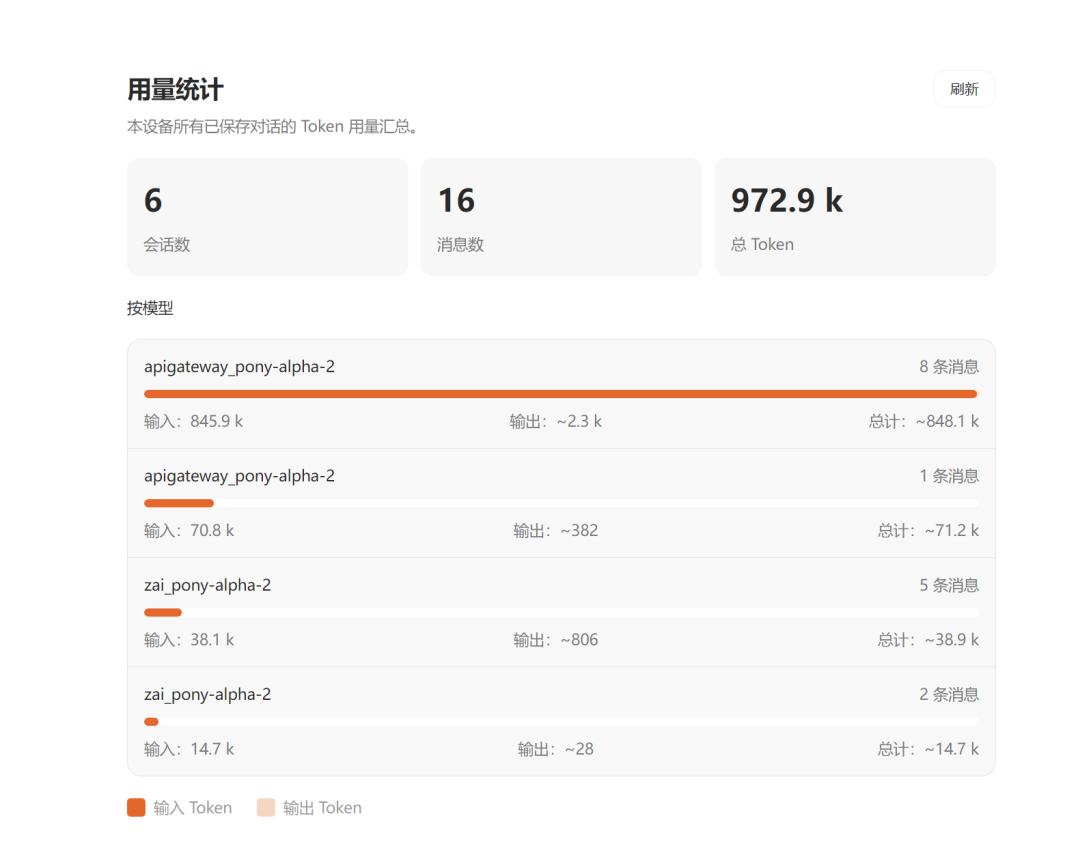Click the 按模型 section heading

click(149, 308)
